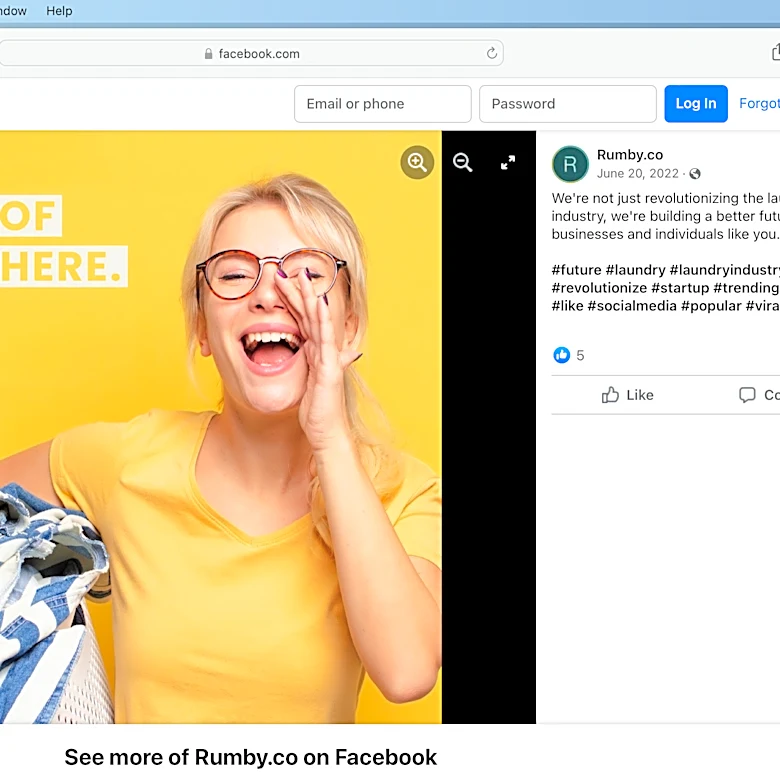Image resolution: width=780 pixels, height=780 pixels.
Task: Zoom out of the photo
Action: (x=463, y=162)
